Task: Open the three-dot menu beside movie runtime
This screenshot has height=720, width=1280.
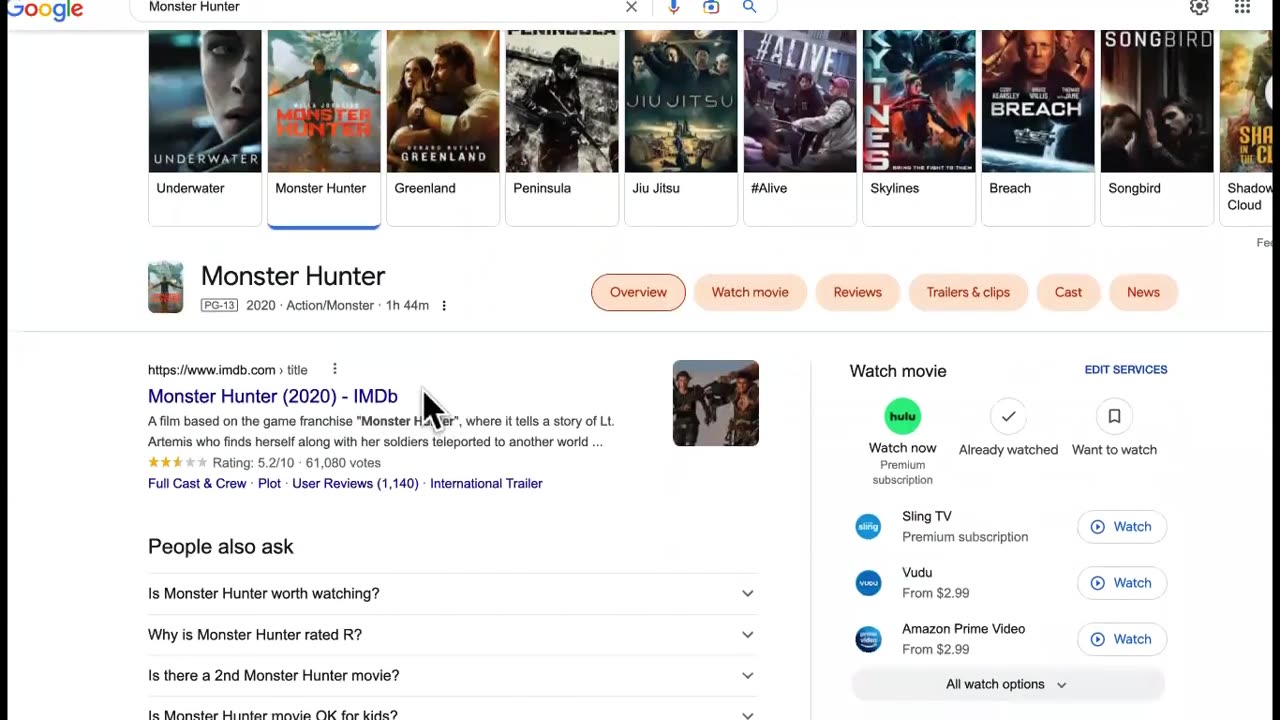Action: click(x=444, y=306)
